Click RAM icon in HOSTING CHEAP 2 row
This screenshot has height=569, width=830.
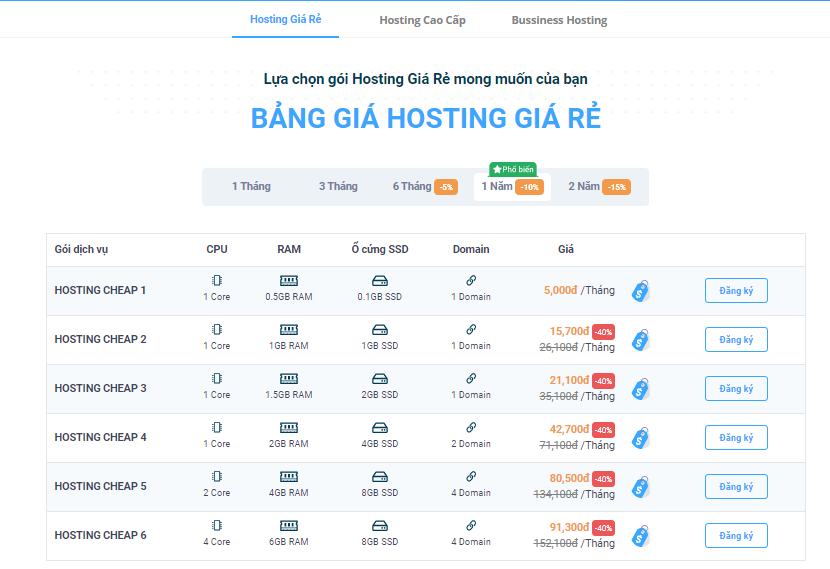click(x=288, y=330)
